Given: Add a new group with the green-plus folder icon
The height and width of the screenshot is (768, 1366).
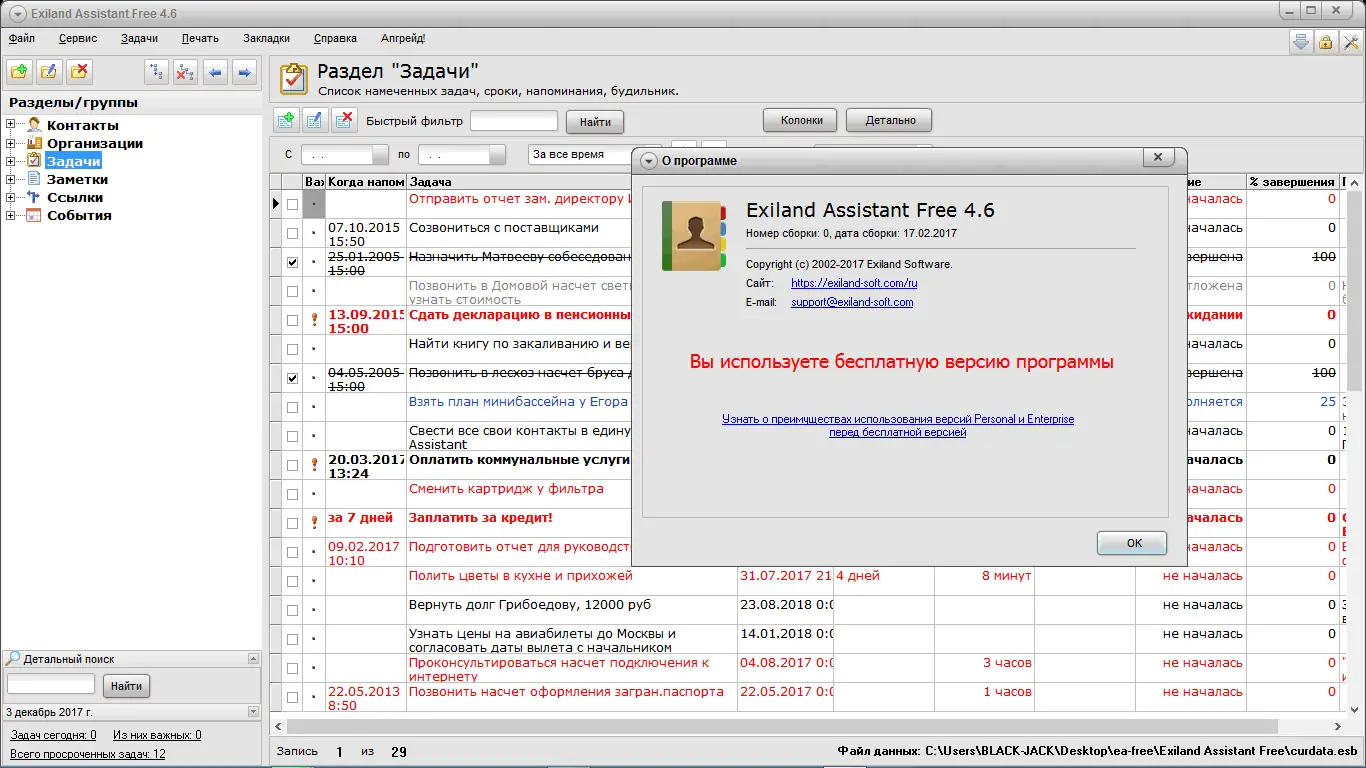Looking at the screenshot, I should click(20, 72).
